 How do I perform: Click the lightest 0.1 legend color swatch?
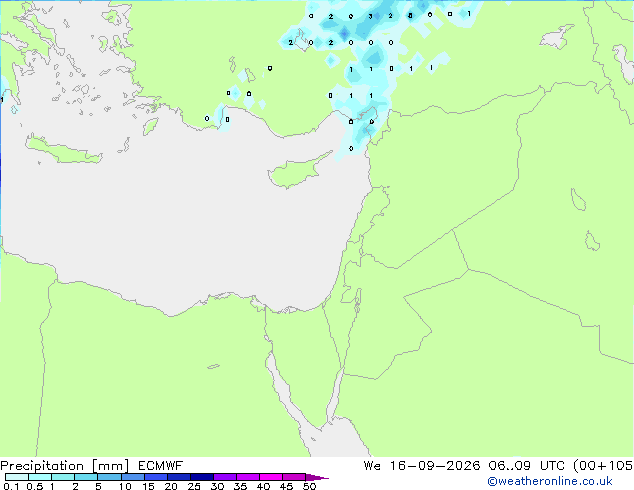pyautogui.click(x=17, y=477)
